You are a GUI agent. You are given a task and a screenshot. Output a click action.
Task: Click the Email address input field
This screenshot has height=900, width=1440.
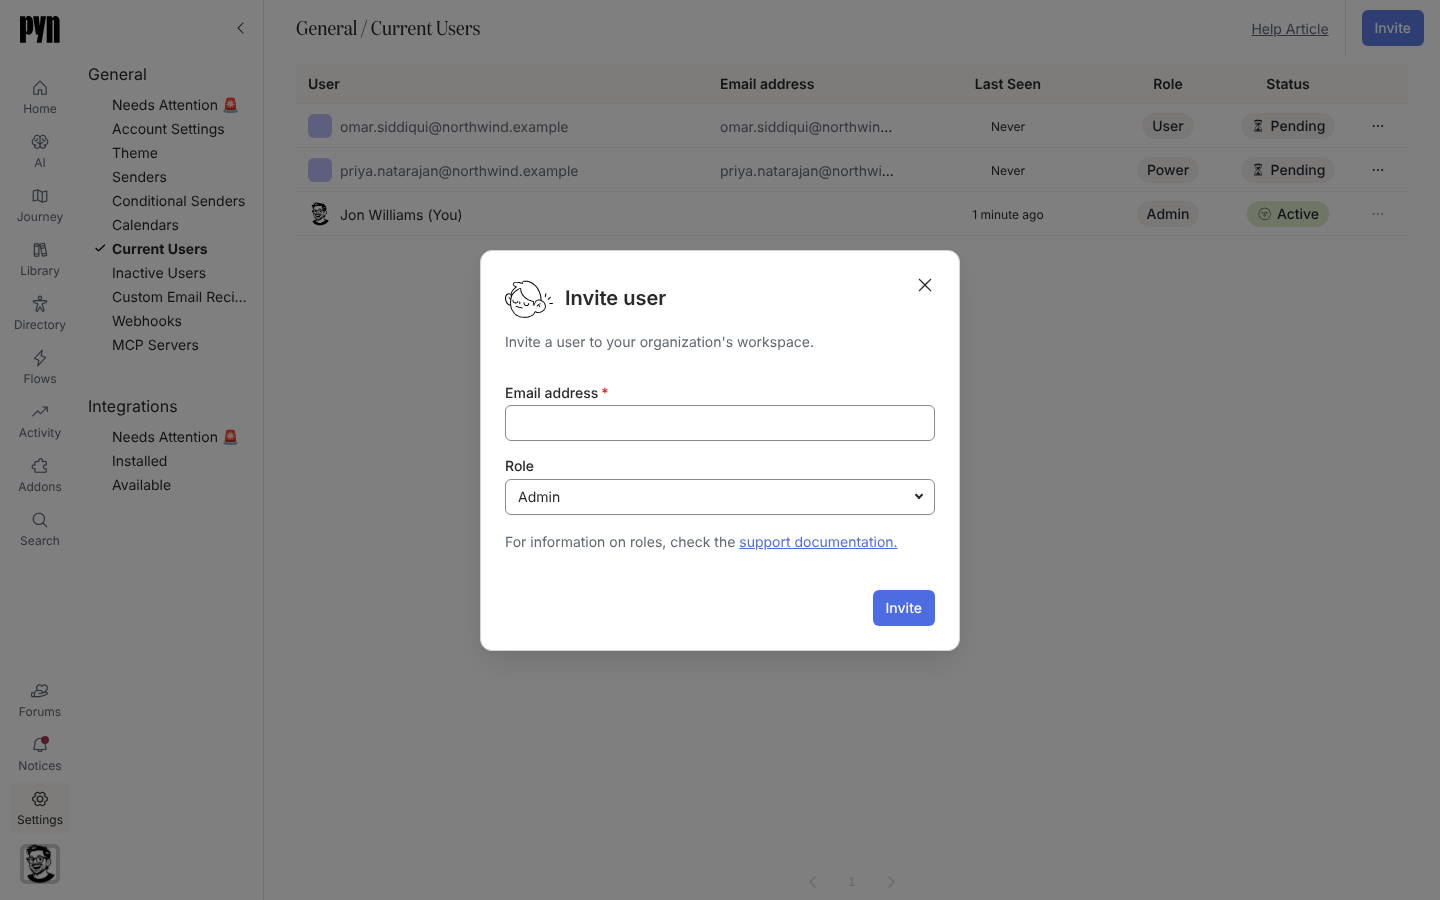point(720,423)
